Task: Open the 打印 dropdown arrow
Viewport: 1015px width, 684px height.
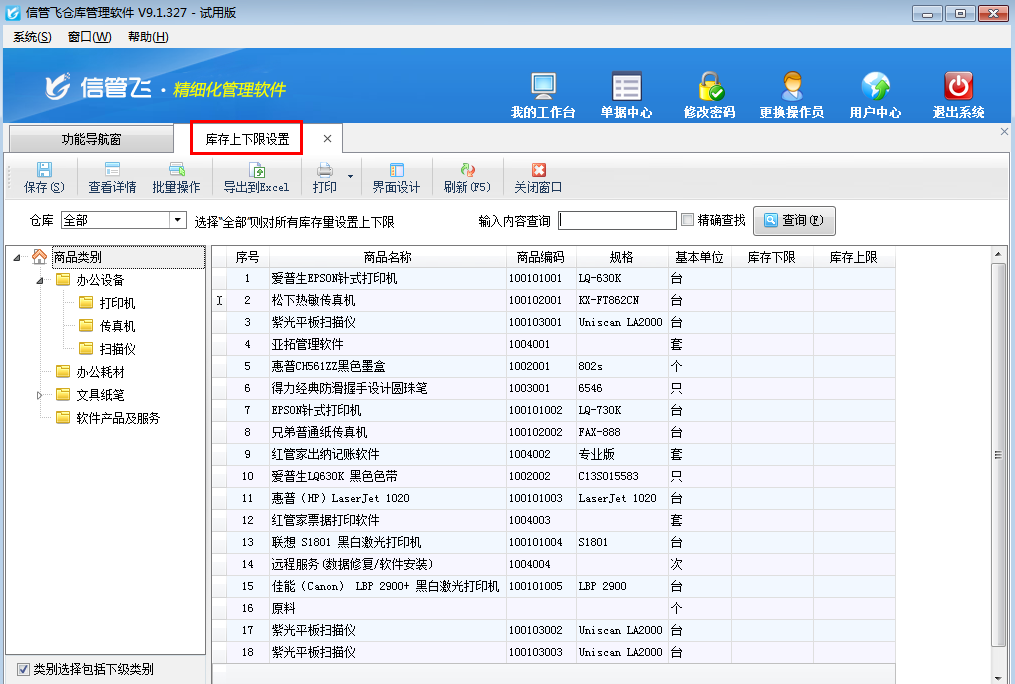Action: click(350, 177)
